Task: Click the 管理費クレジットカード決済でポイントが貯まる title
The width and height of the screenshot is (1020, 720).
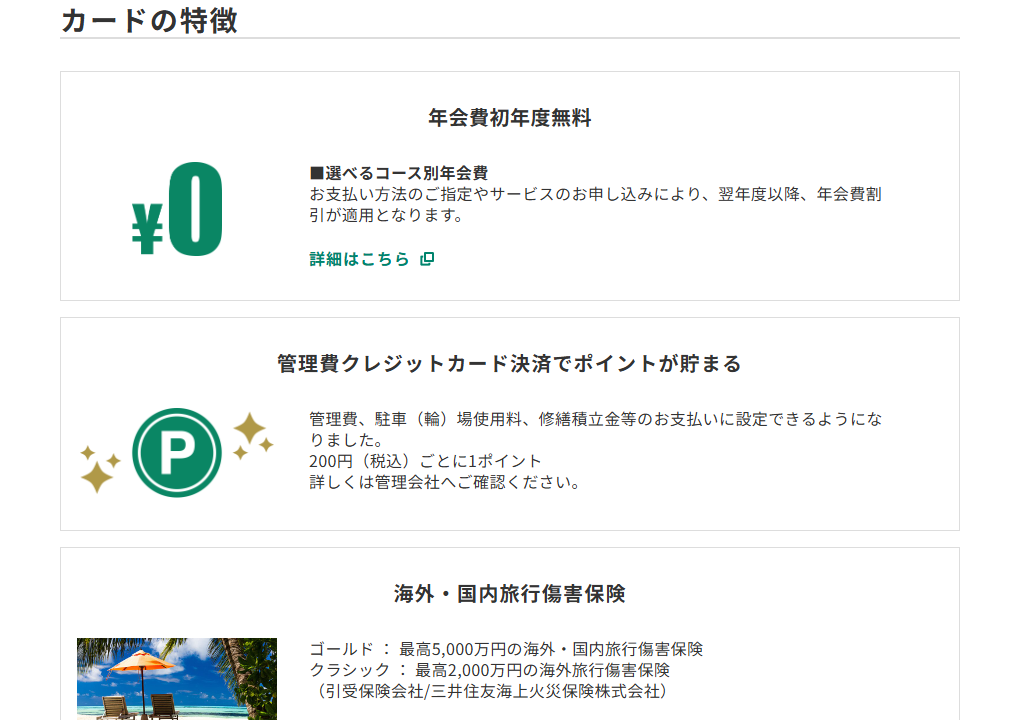Action: pyautogui.click(x=509, y=364)
